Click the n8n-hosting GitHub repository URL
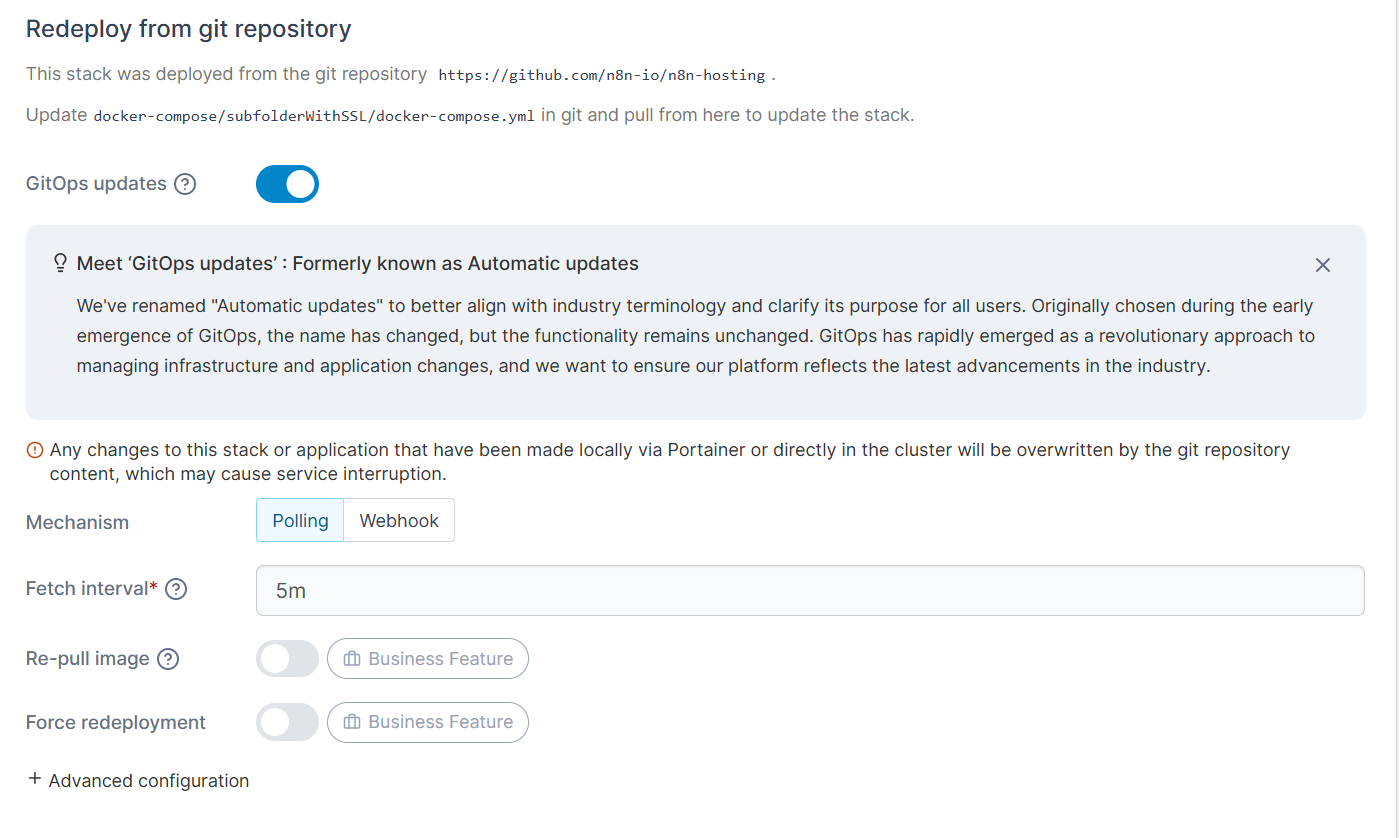 (x=602, y=75)
